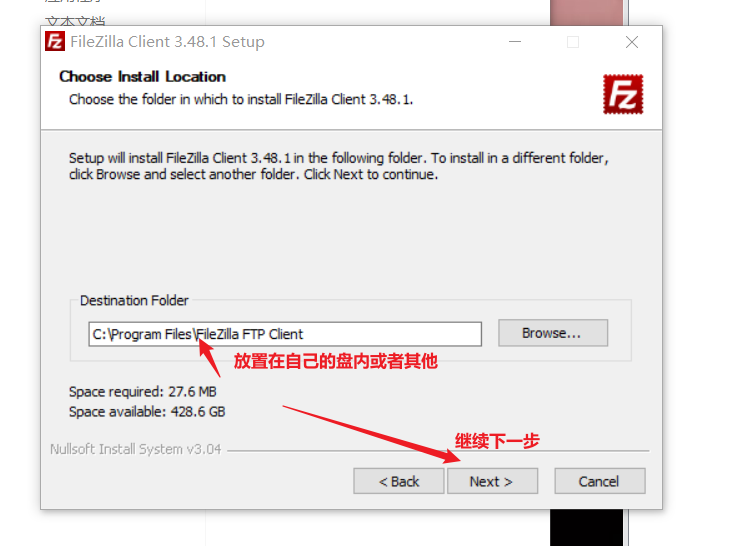
Task: Click the 'Nullsoft Install System v3.04' label
Action: coord(136,449)
